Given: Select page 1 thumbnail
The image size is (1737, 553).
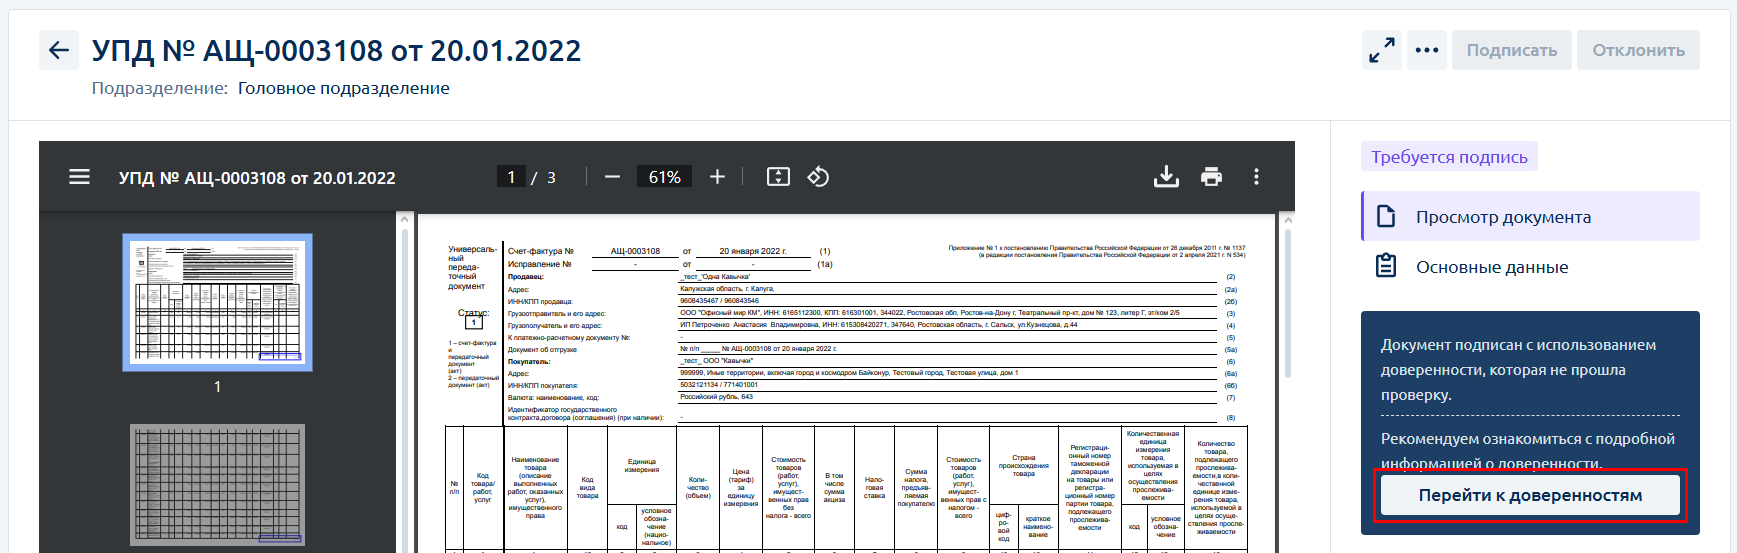Looking at the screenshot, I should [217, 303].
